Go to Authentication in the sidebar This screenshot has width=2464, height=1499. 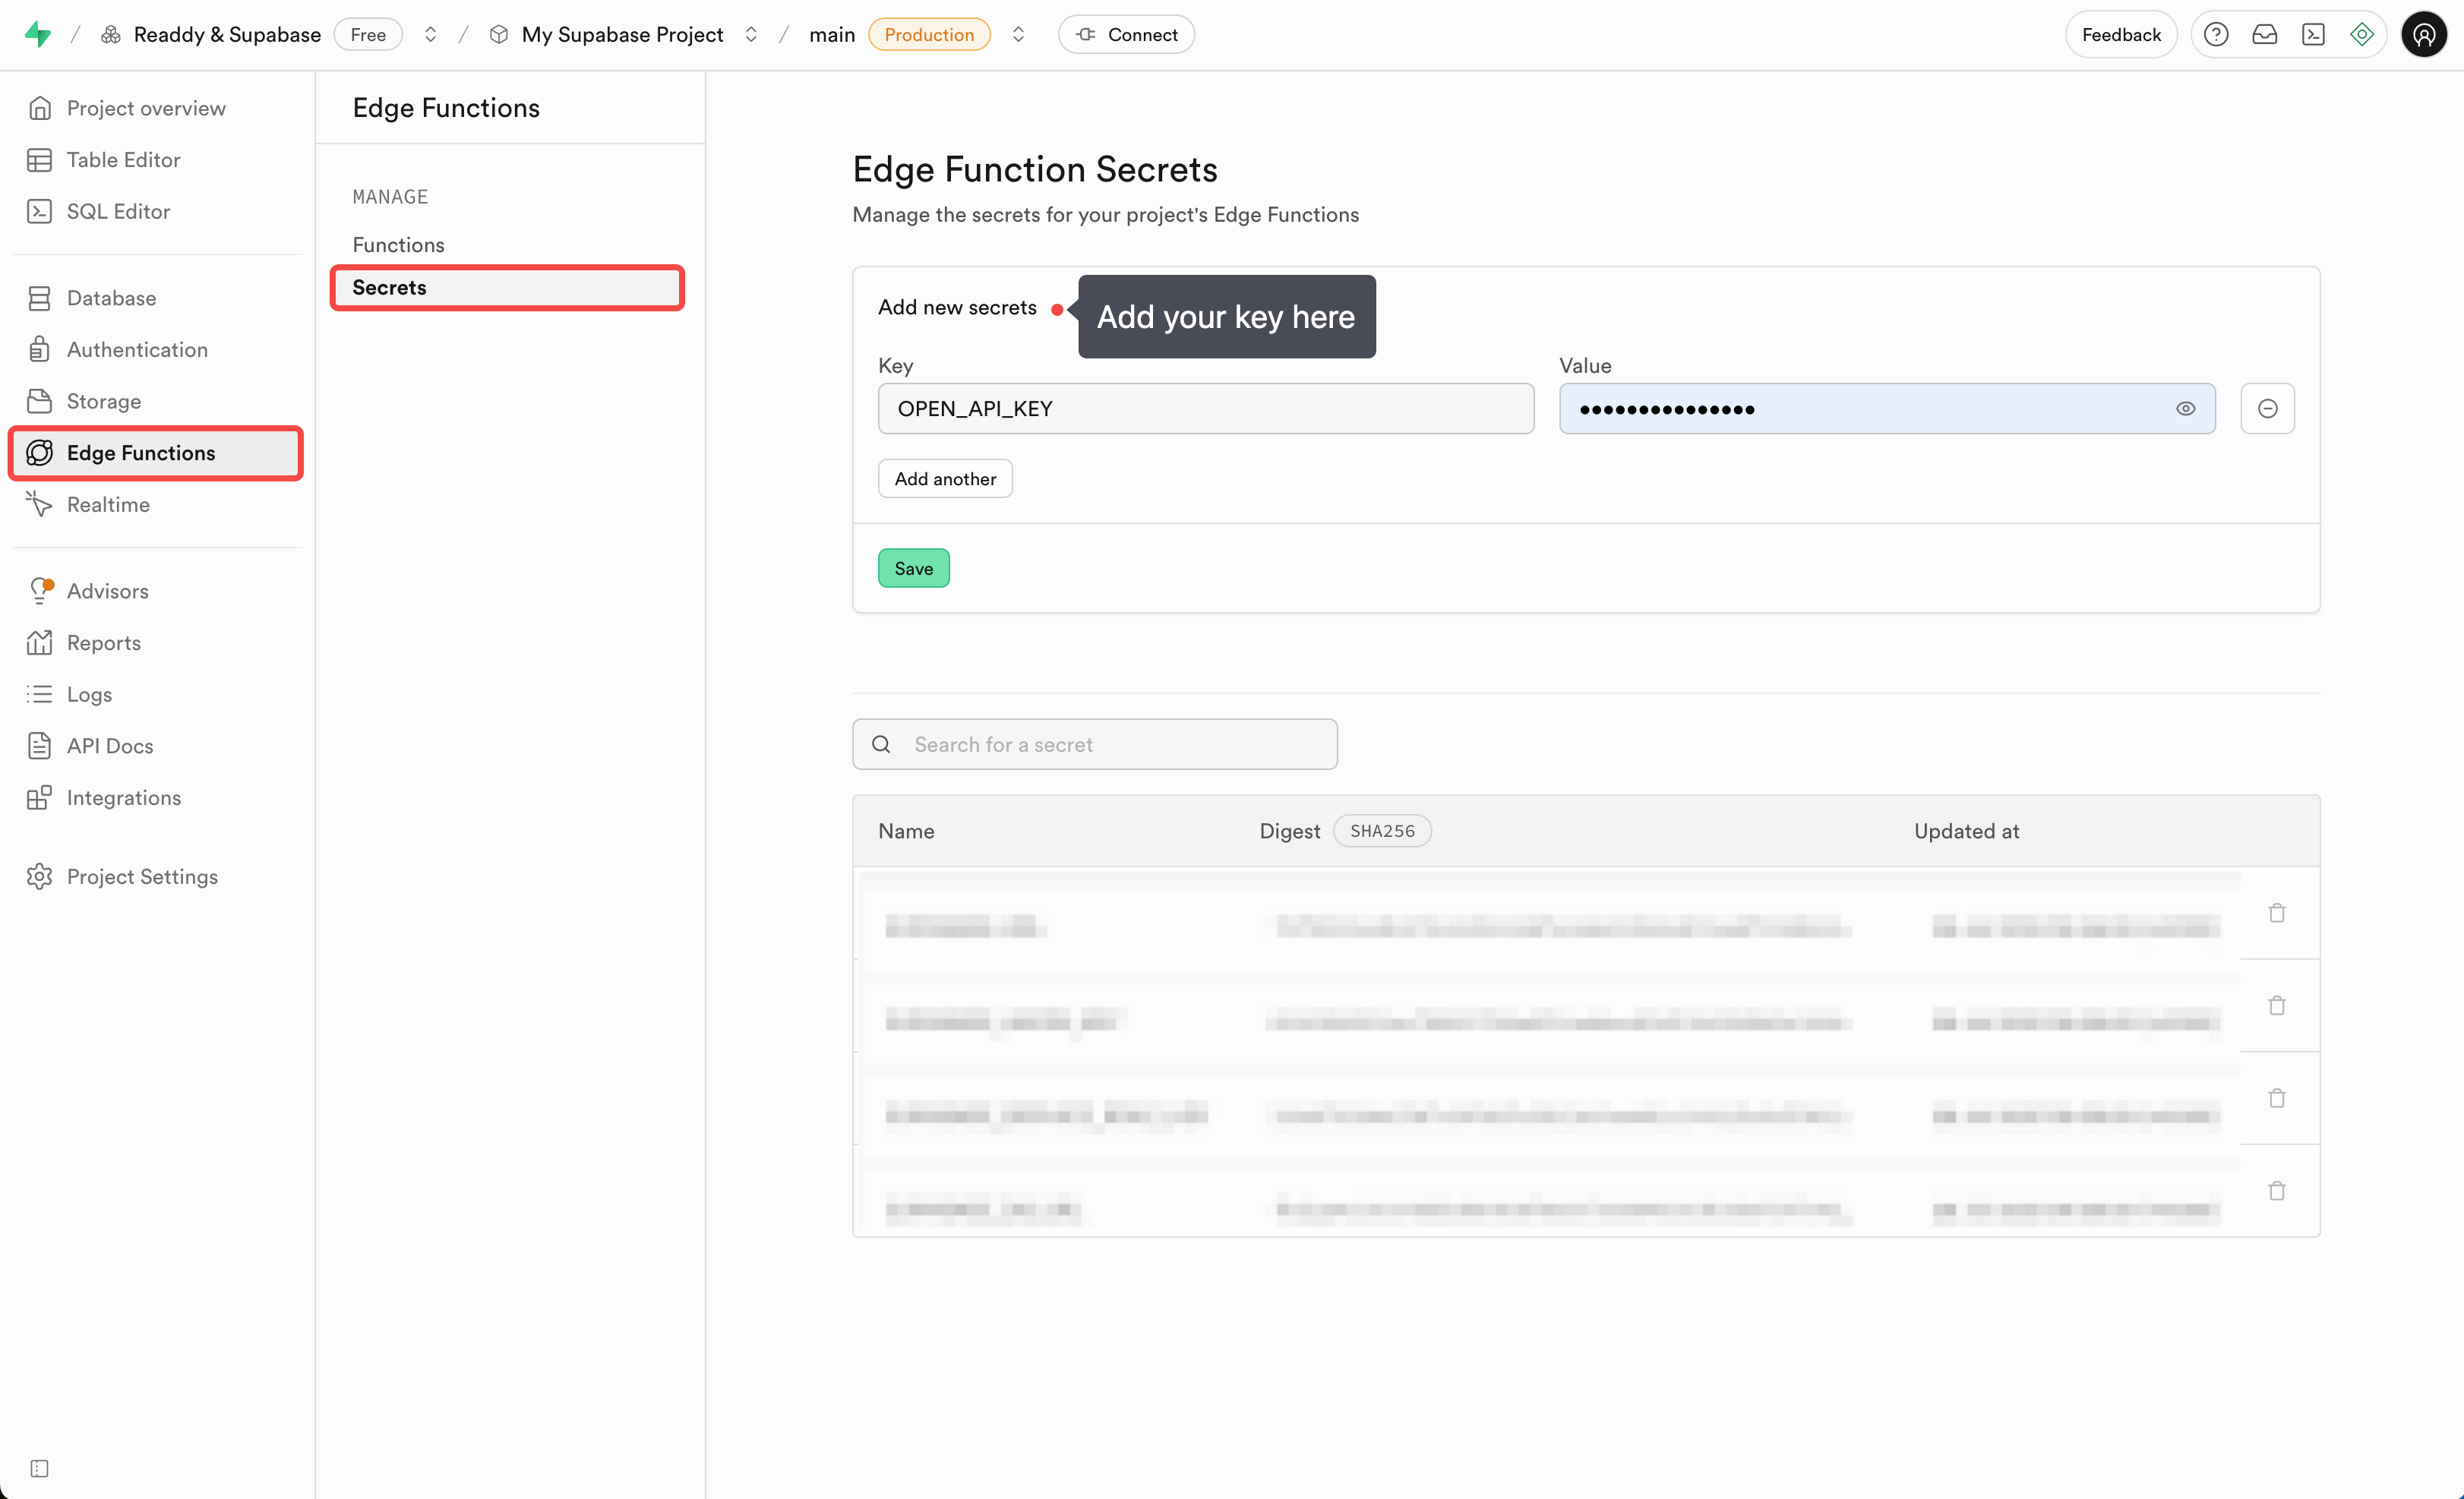click(x=137, y=349)
